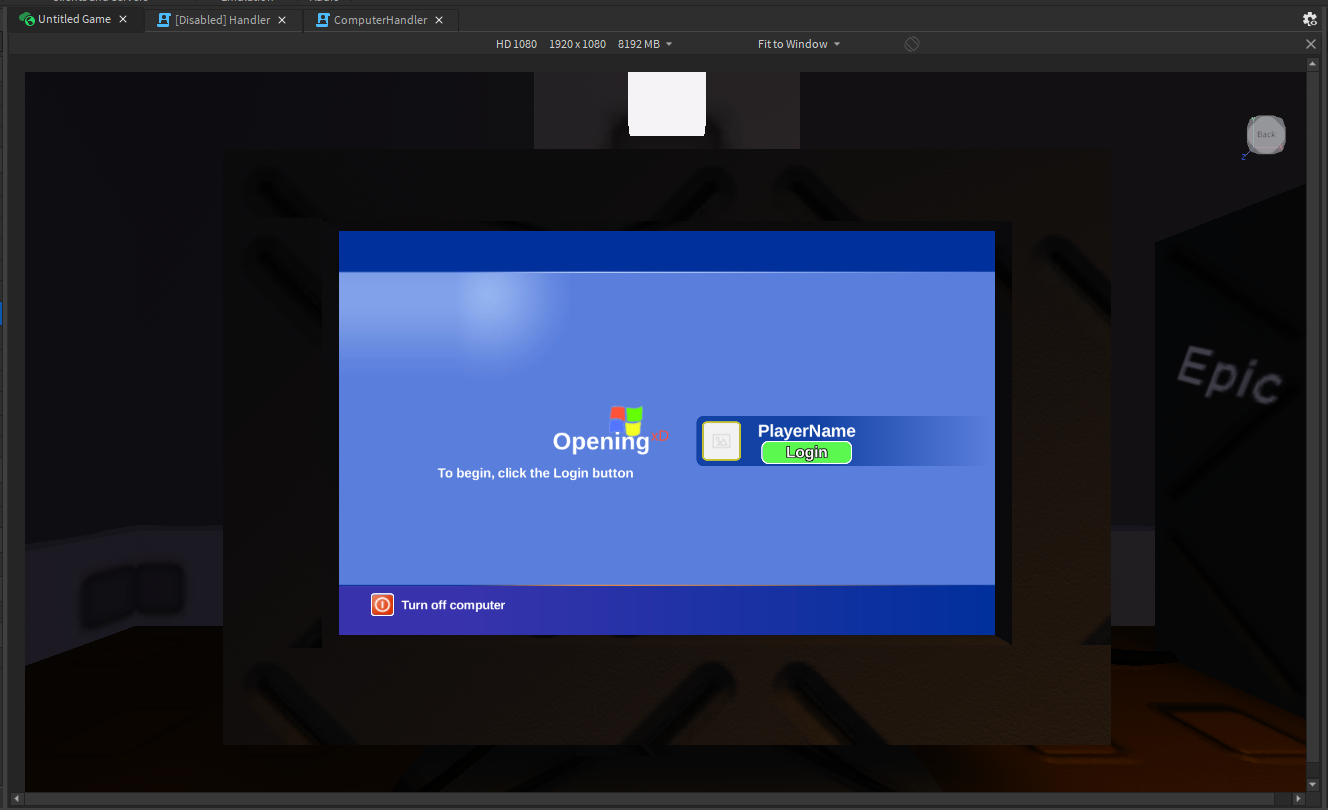
Task: Click the Epic text on the wall
Action: pyautogui.click(x=1229, y=374)
